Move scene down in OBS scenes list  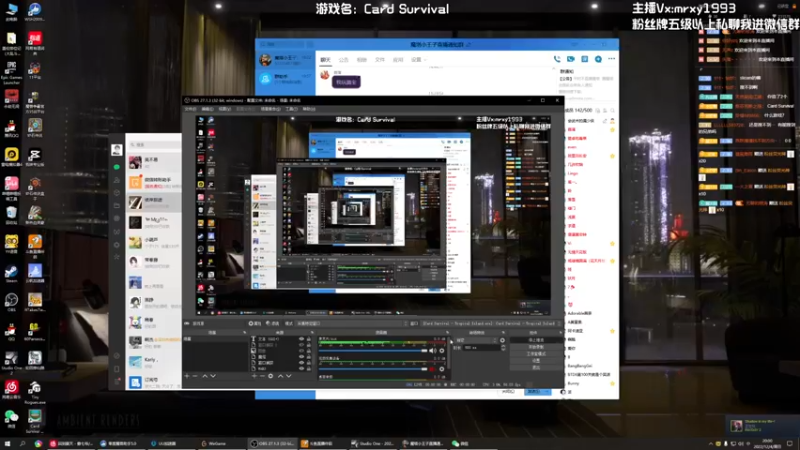coord(213,376)
